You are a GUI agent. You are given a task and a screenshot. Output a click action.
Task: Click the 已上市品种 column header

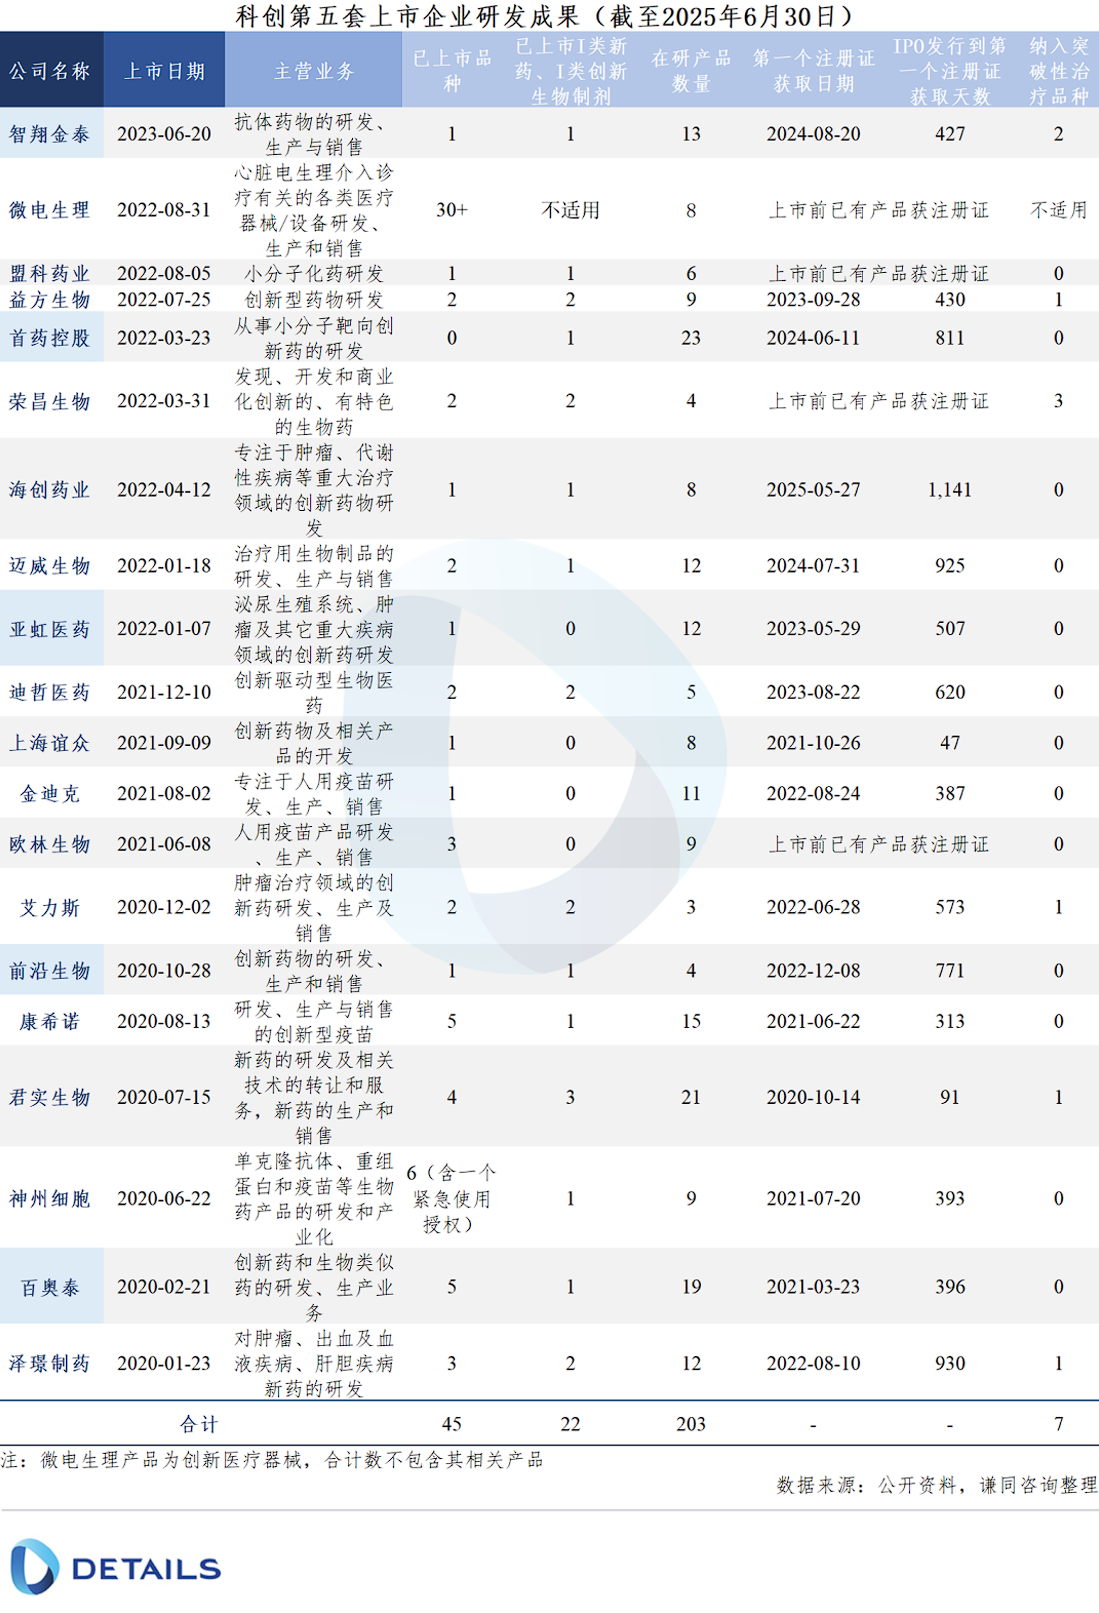452,71
